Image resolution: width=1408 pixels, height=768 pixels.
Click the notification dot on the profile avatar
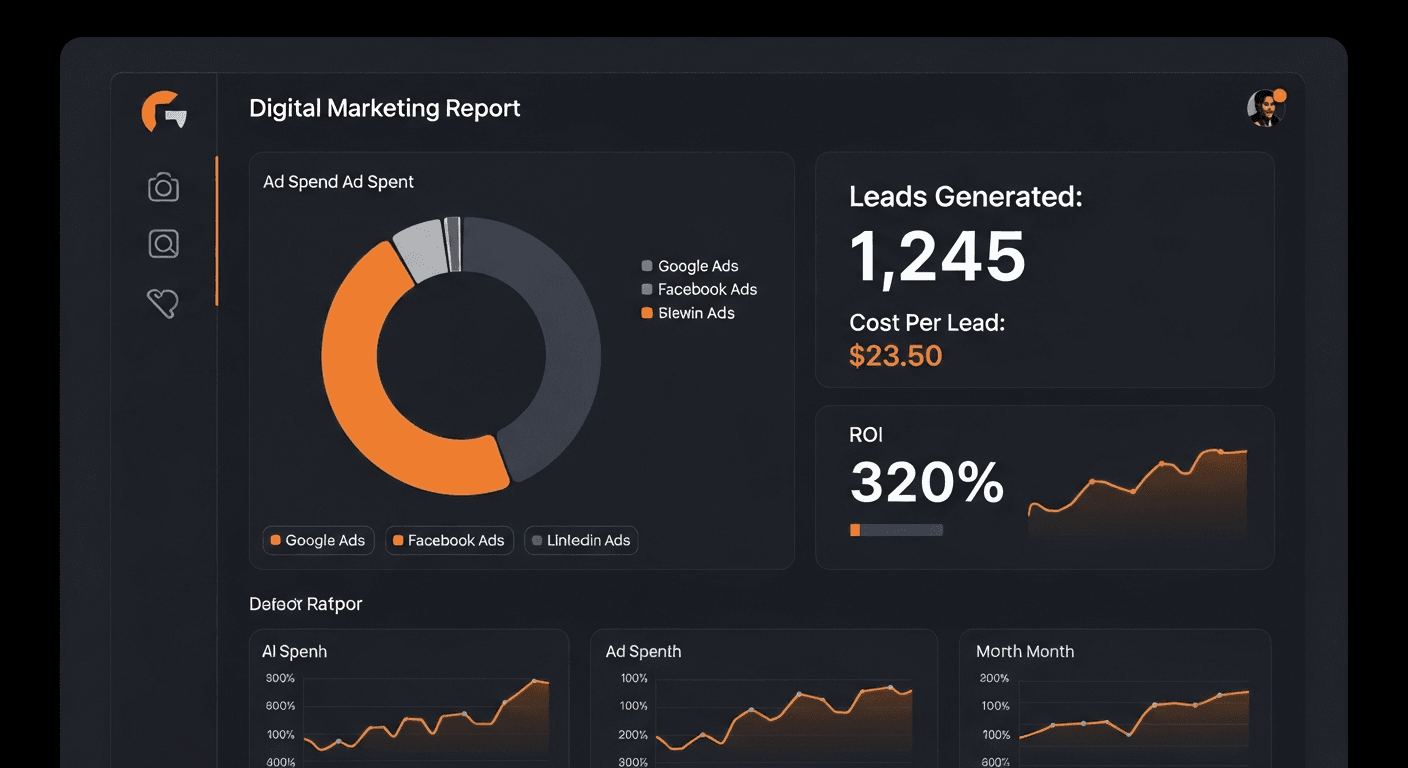[x=1281, y=95]
